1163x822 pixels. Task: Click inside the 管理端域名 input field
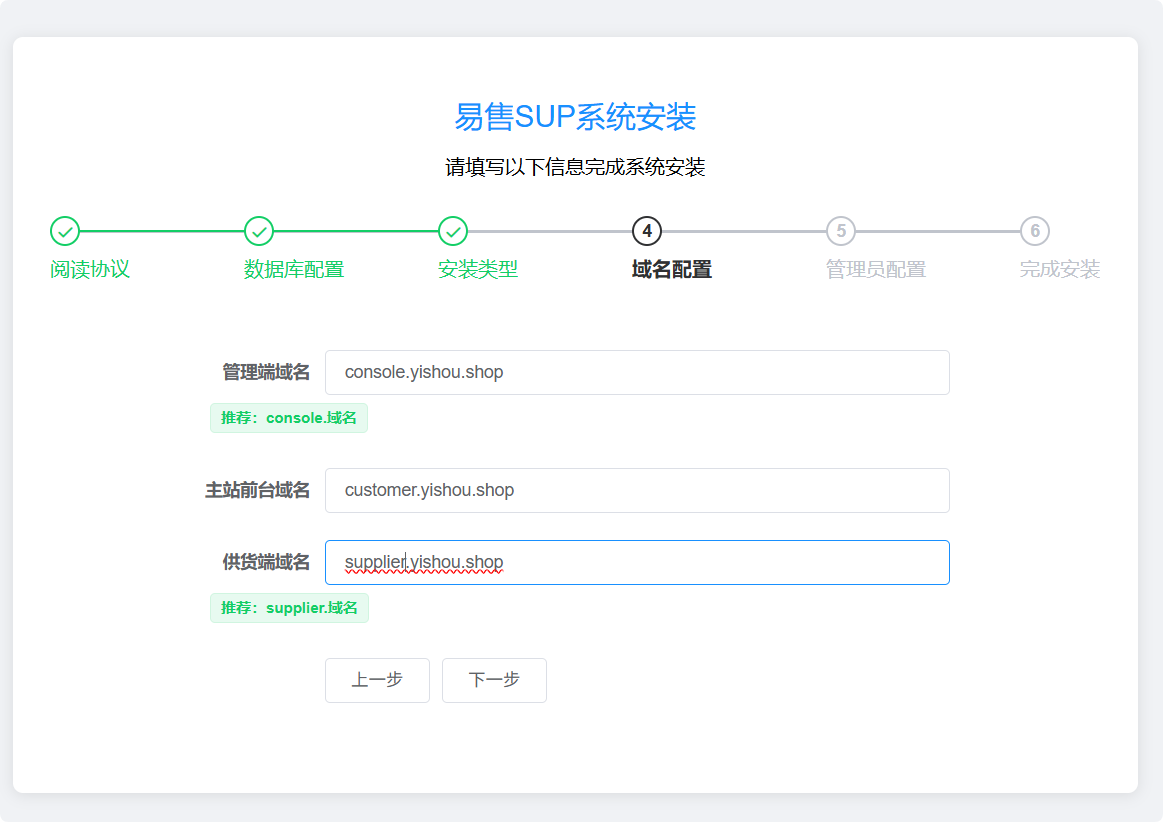637,372
